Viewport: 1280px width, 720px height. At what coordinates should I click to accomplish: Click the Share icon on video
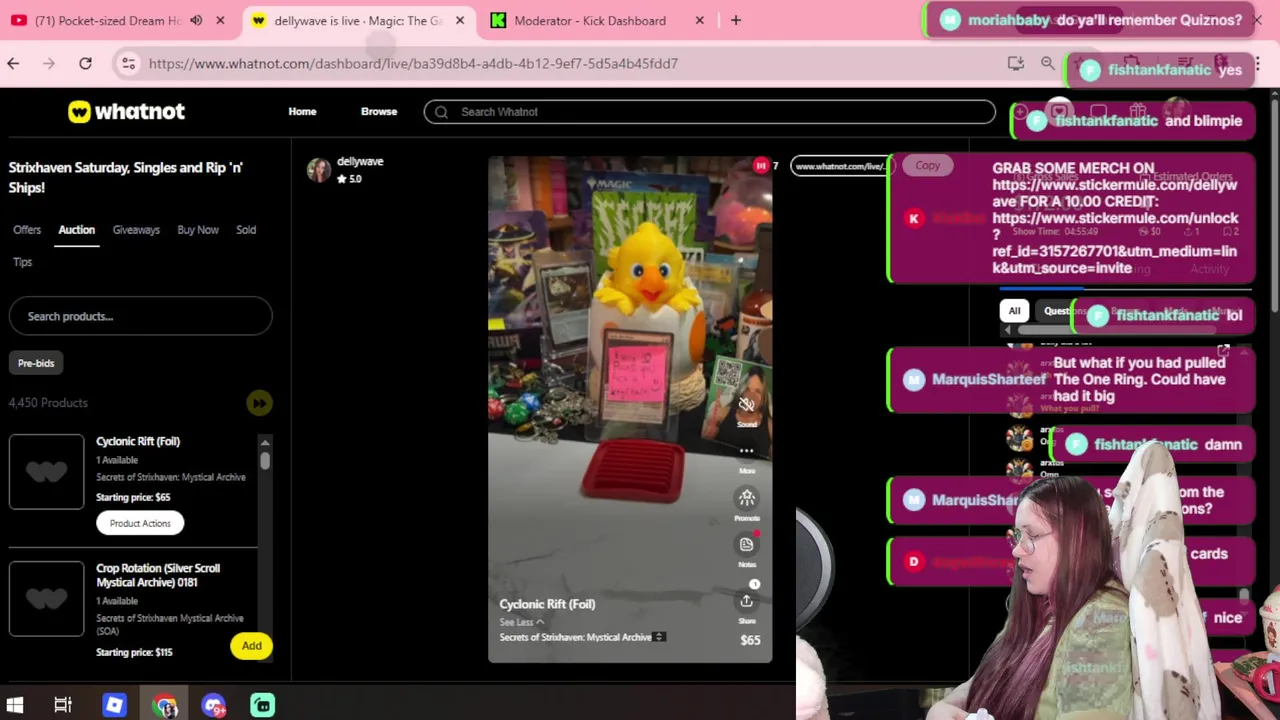(x=746, y=601)
